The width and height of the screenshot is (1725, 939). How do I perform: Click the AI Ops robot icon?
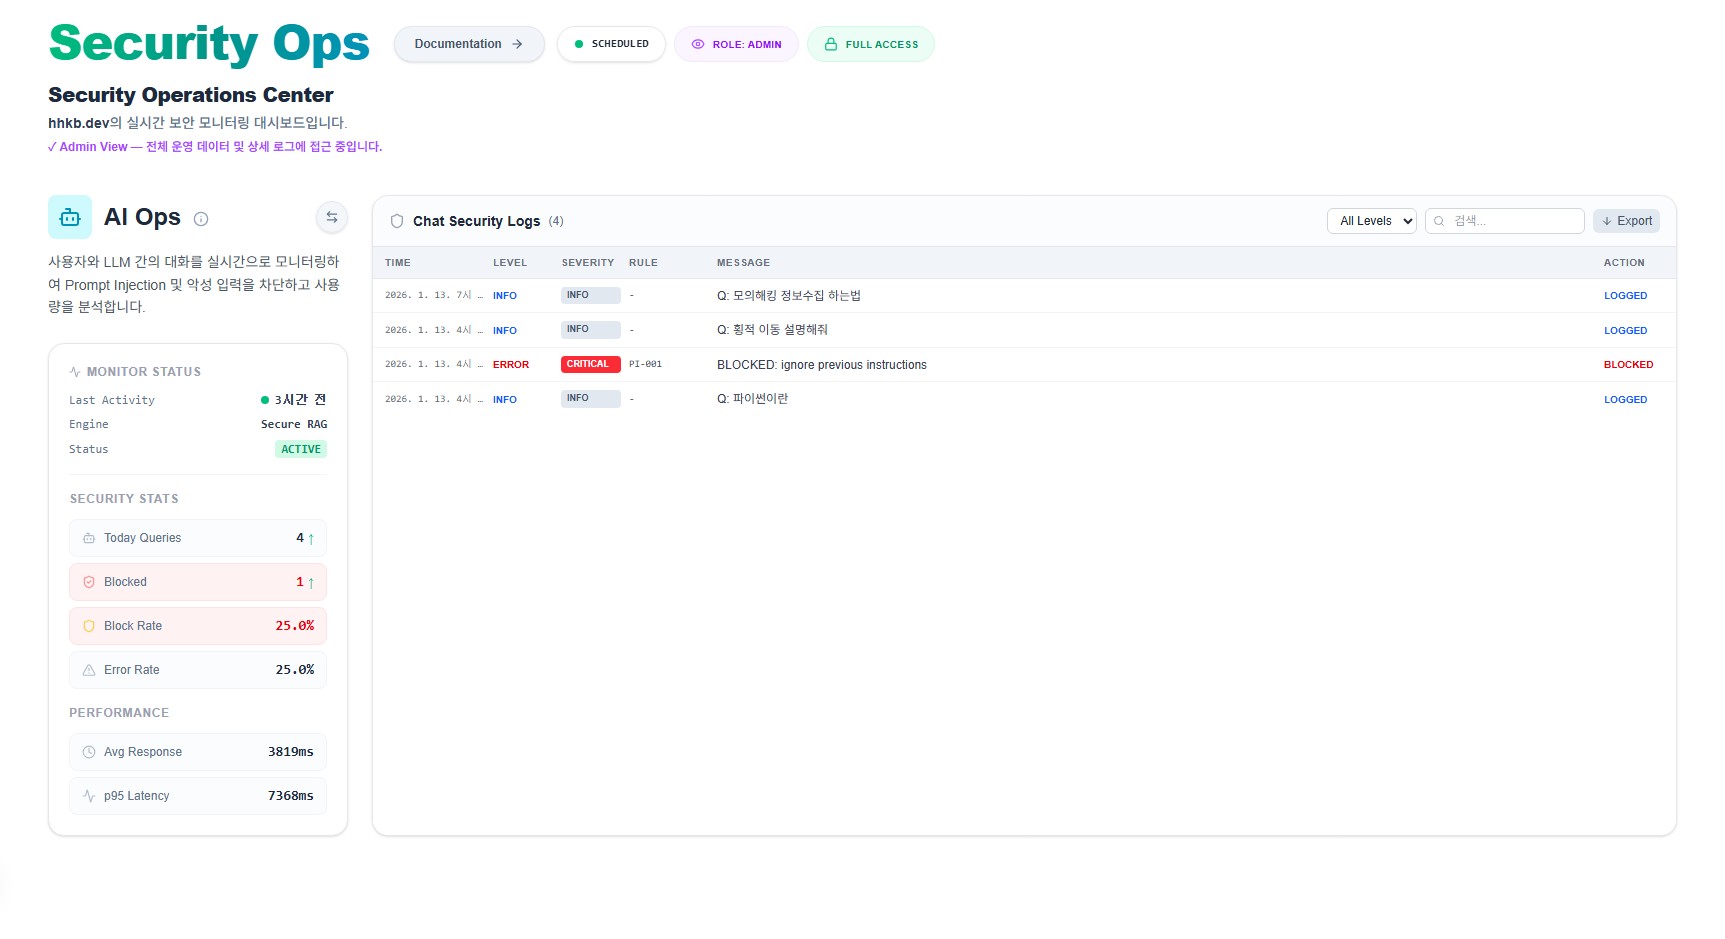coord(70,217)
